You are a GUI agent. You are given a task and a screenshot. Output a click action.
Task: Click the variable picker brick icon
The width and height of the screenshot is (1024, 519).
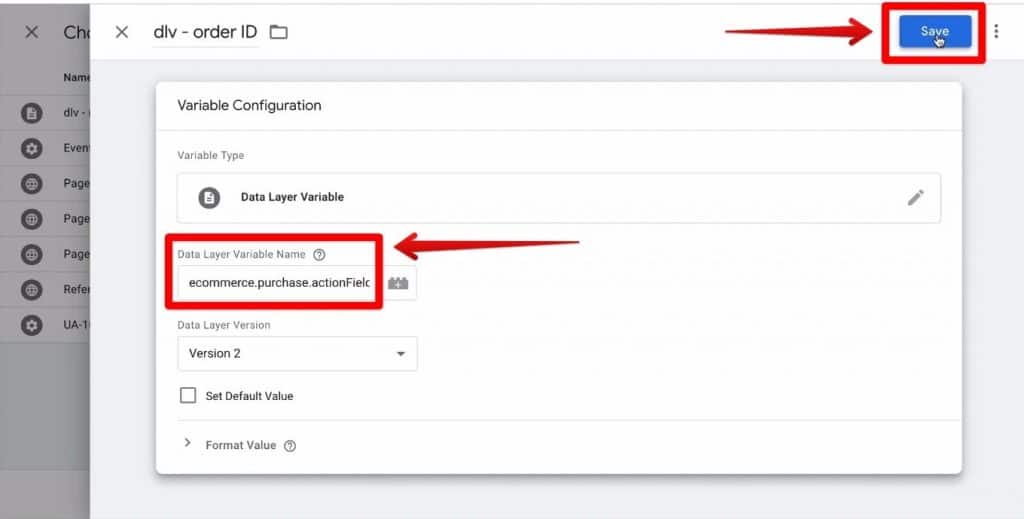point(399,283)
